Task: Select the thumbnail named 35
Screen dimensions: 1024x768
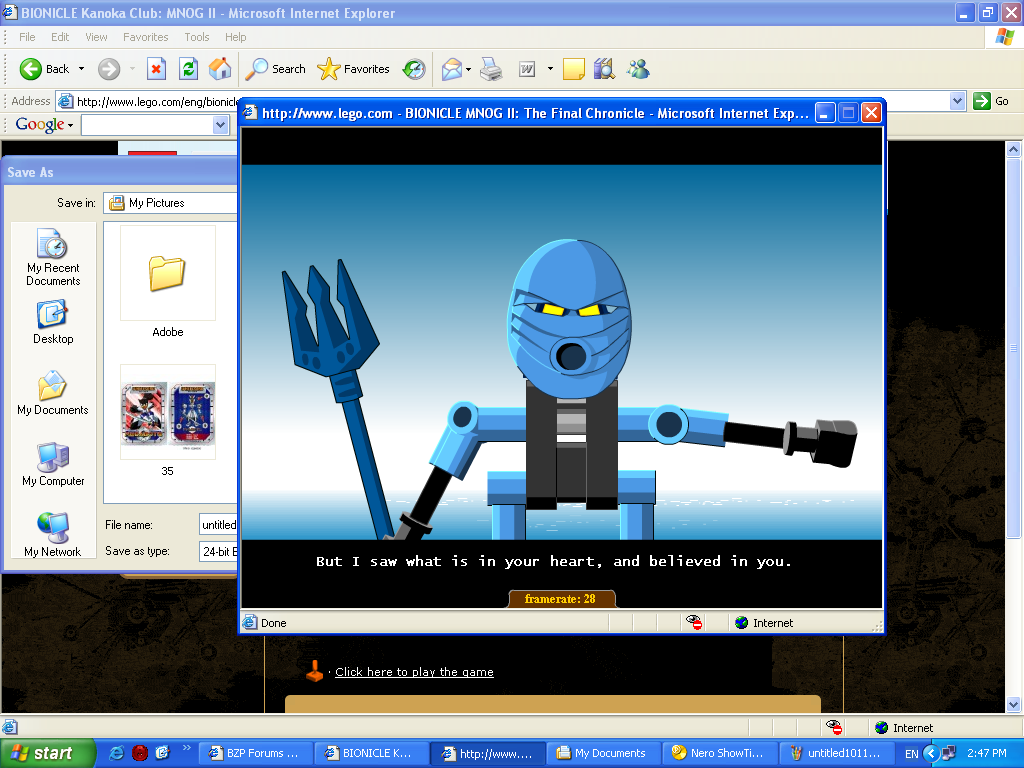Action: tap(168, 421)
